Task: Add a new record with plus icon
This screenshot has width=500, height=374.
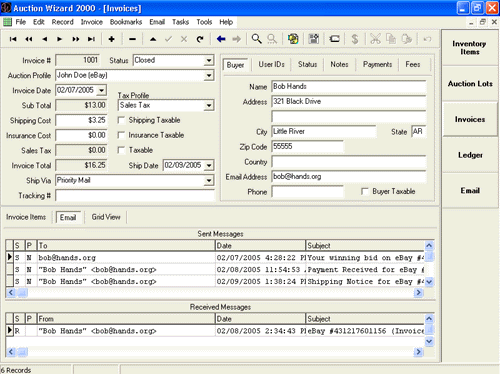Action: click(x=112, y=39)
